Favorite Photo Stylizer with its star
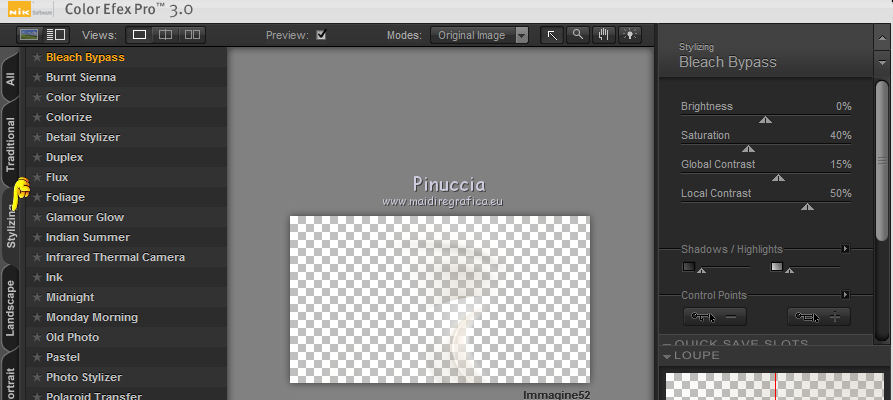The width and height of the screenshot is (893, 400). pyautogui.click(x=37, y=377)
